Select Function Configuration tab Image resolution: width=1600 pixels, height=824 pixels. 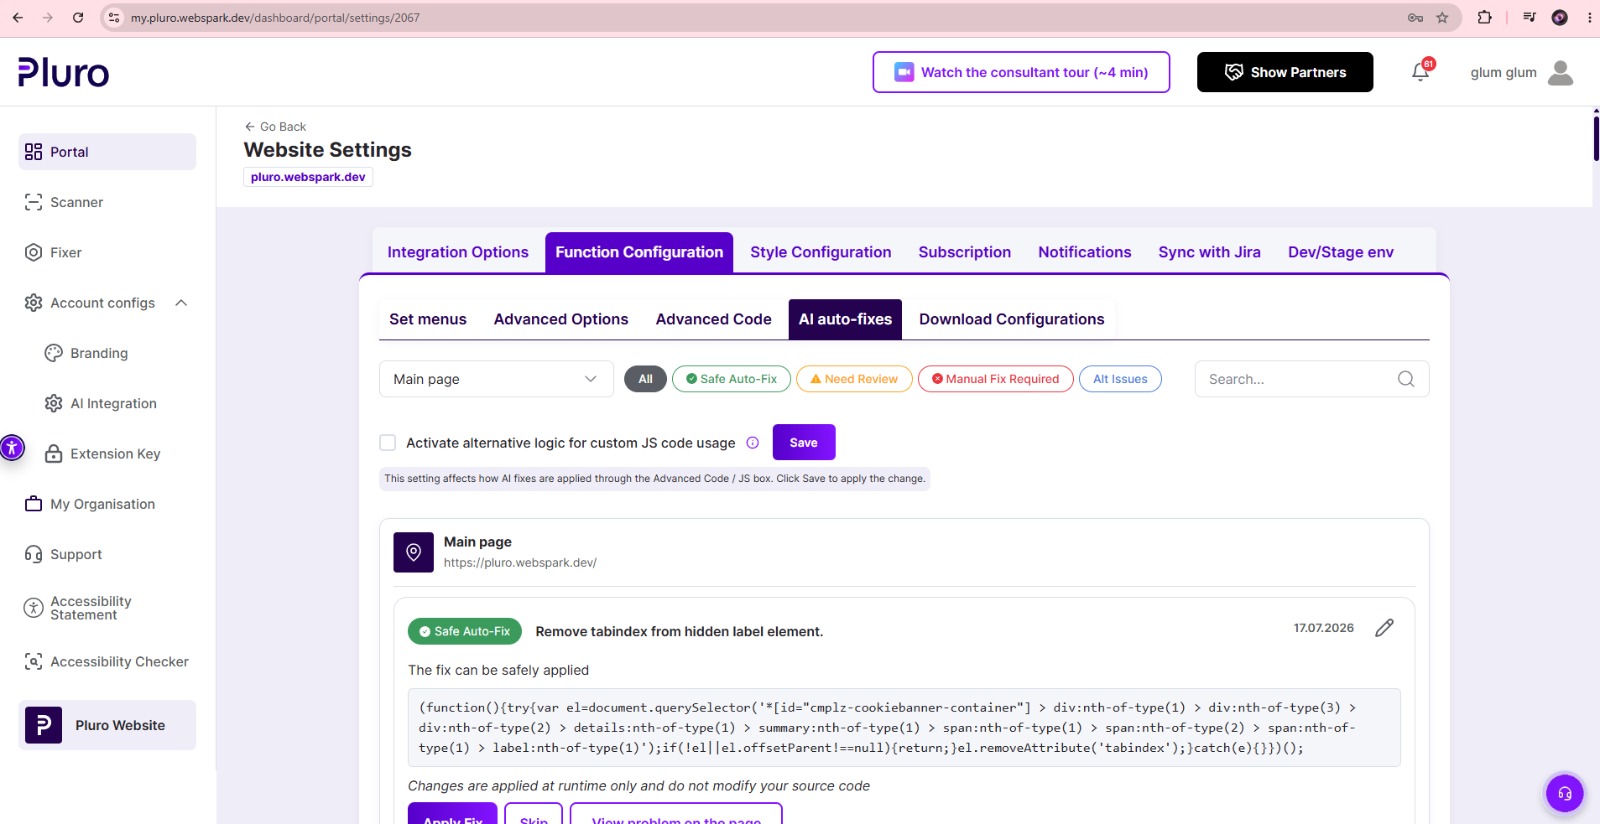(639, 252)
